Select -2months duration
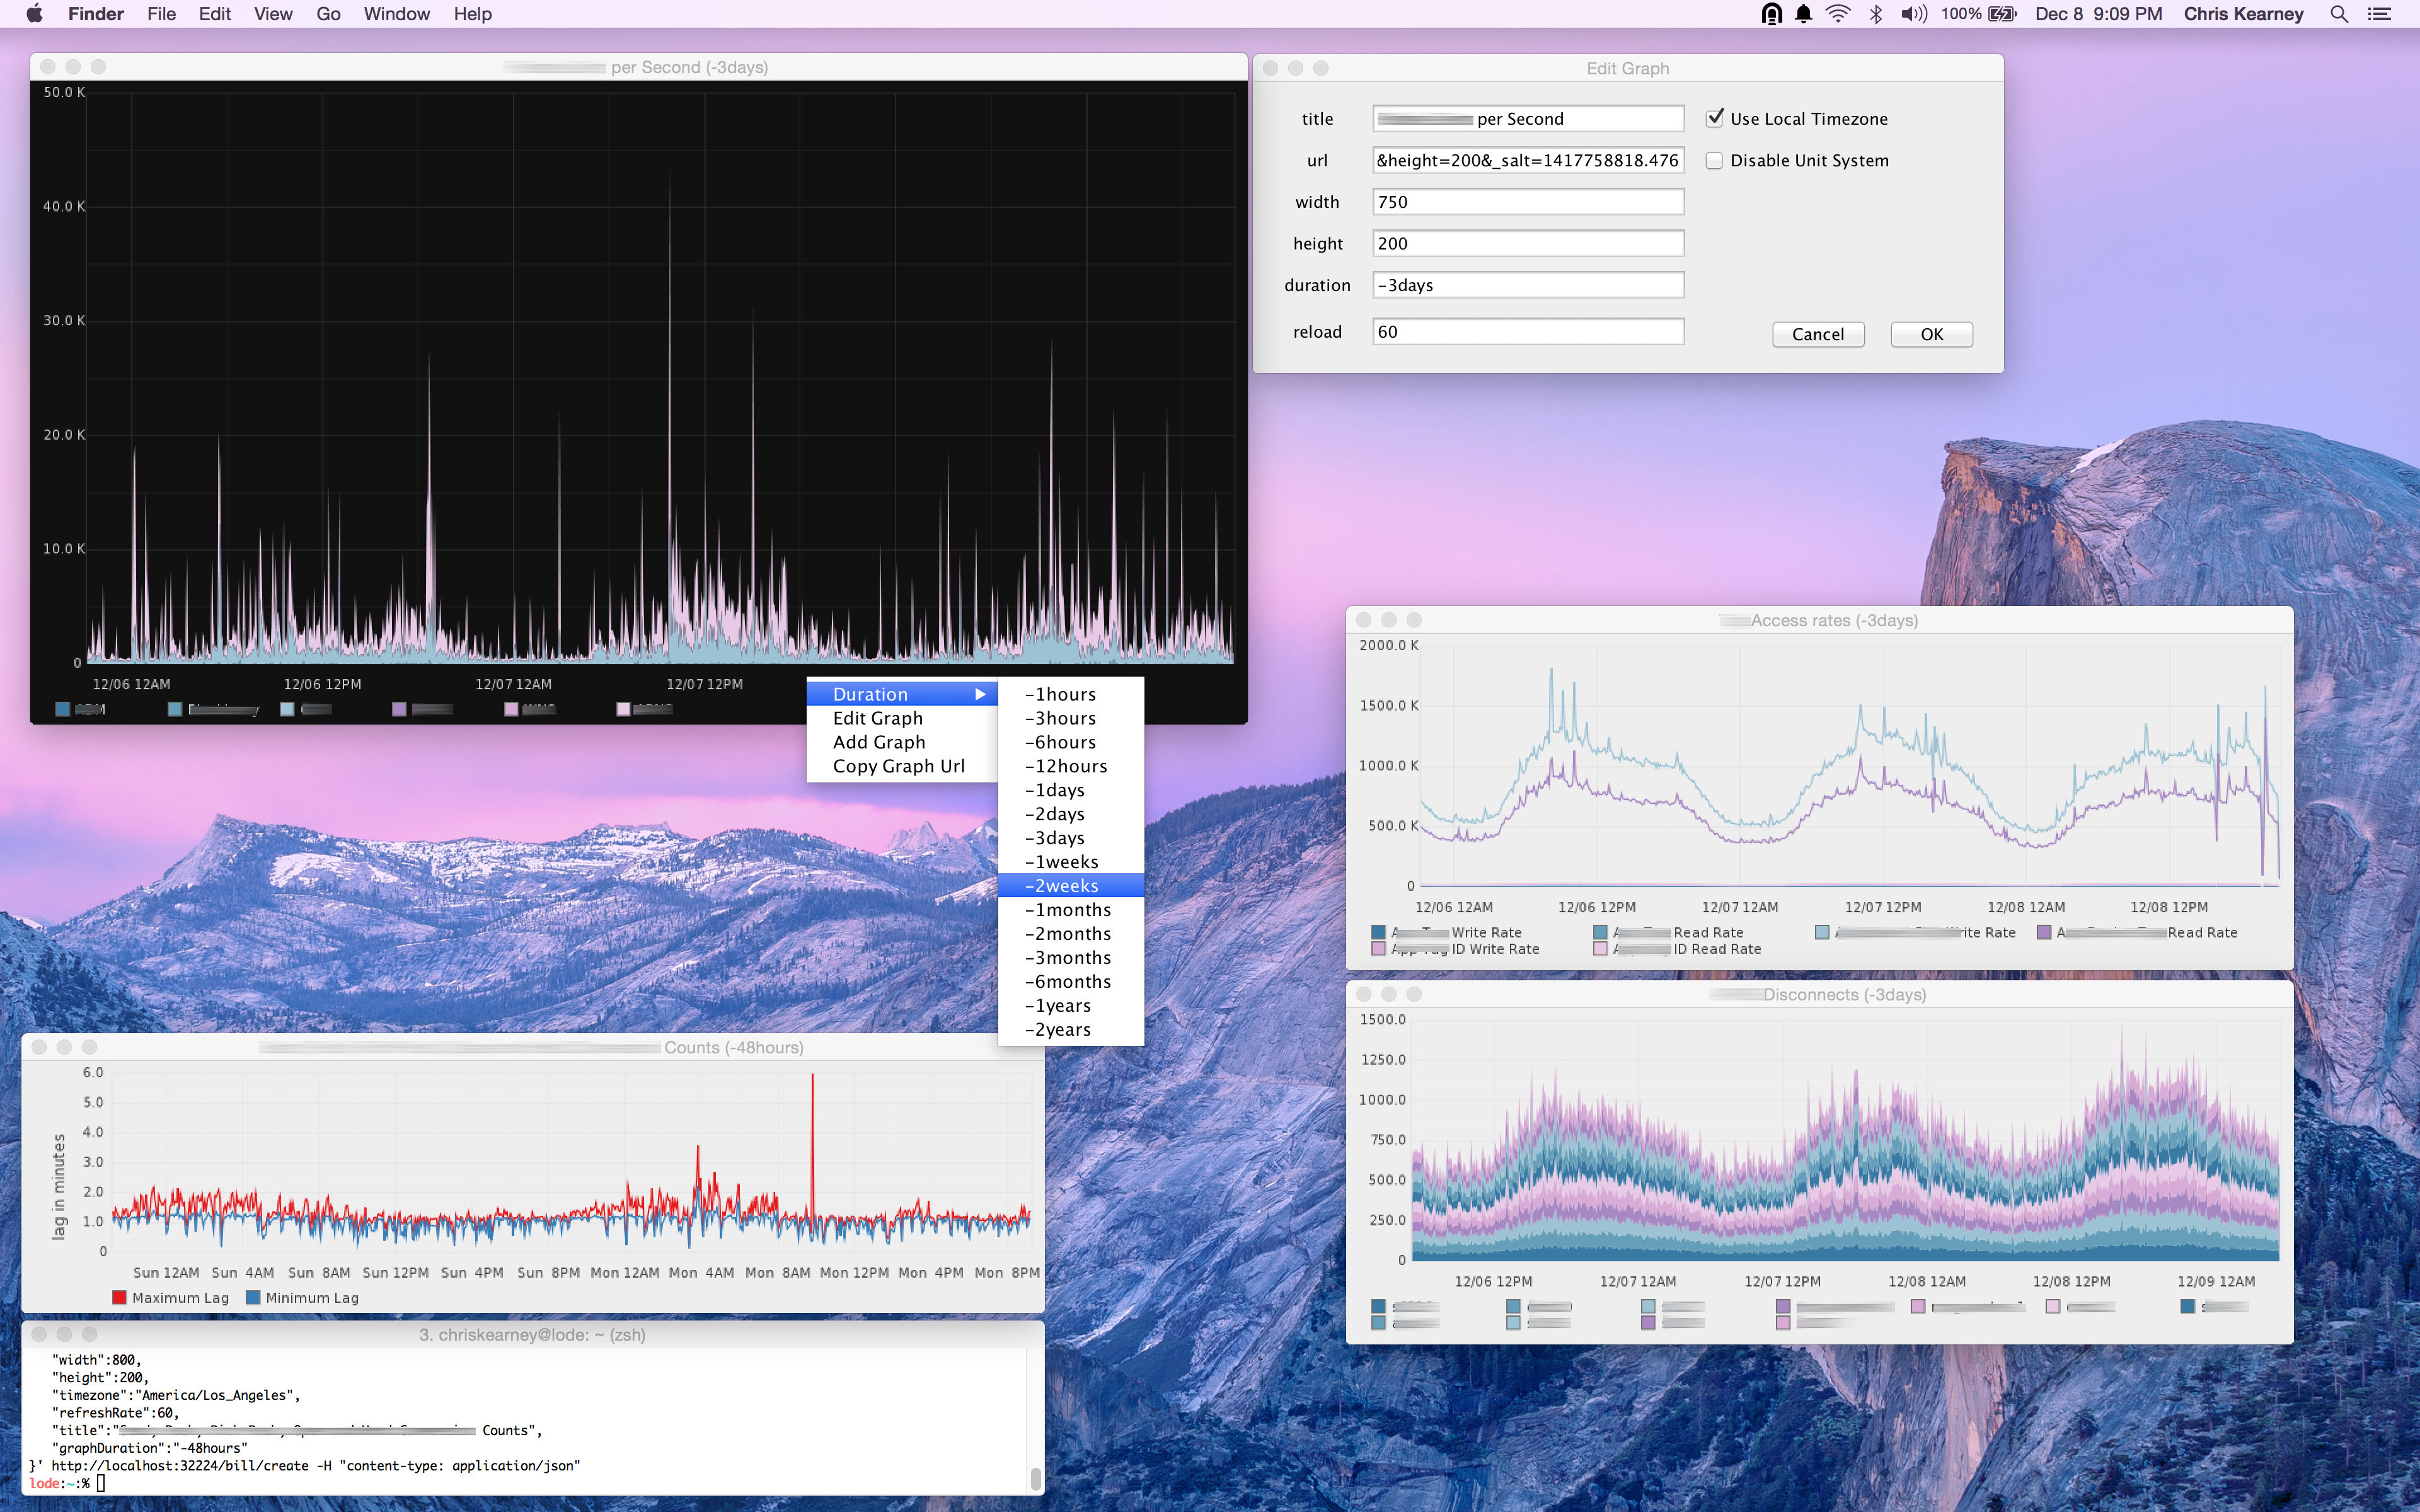The image size is (2420, 1512). tap(1071, 934)
